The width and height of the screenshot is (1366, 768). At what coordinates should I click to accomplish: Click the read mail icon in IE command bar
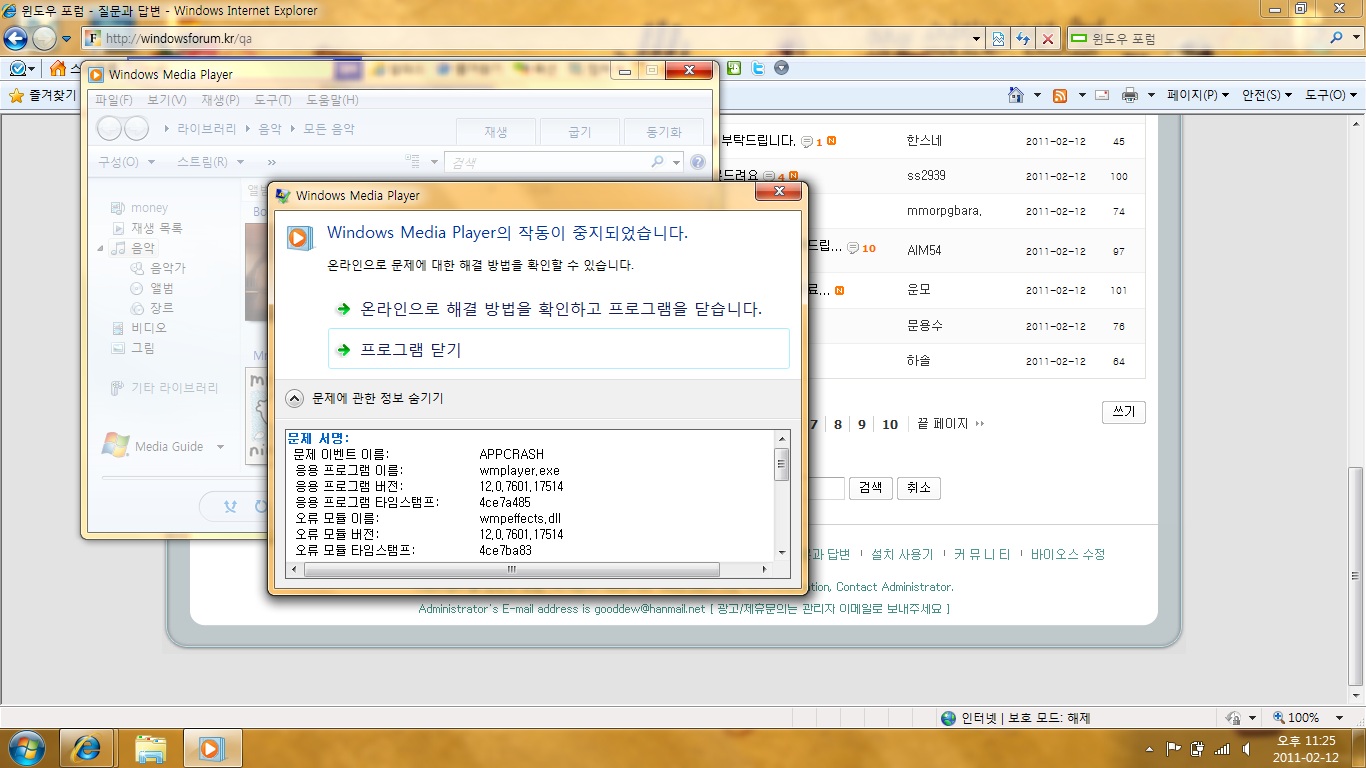click(x=1102, y=95)
